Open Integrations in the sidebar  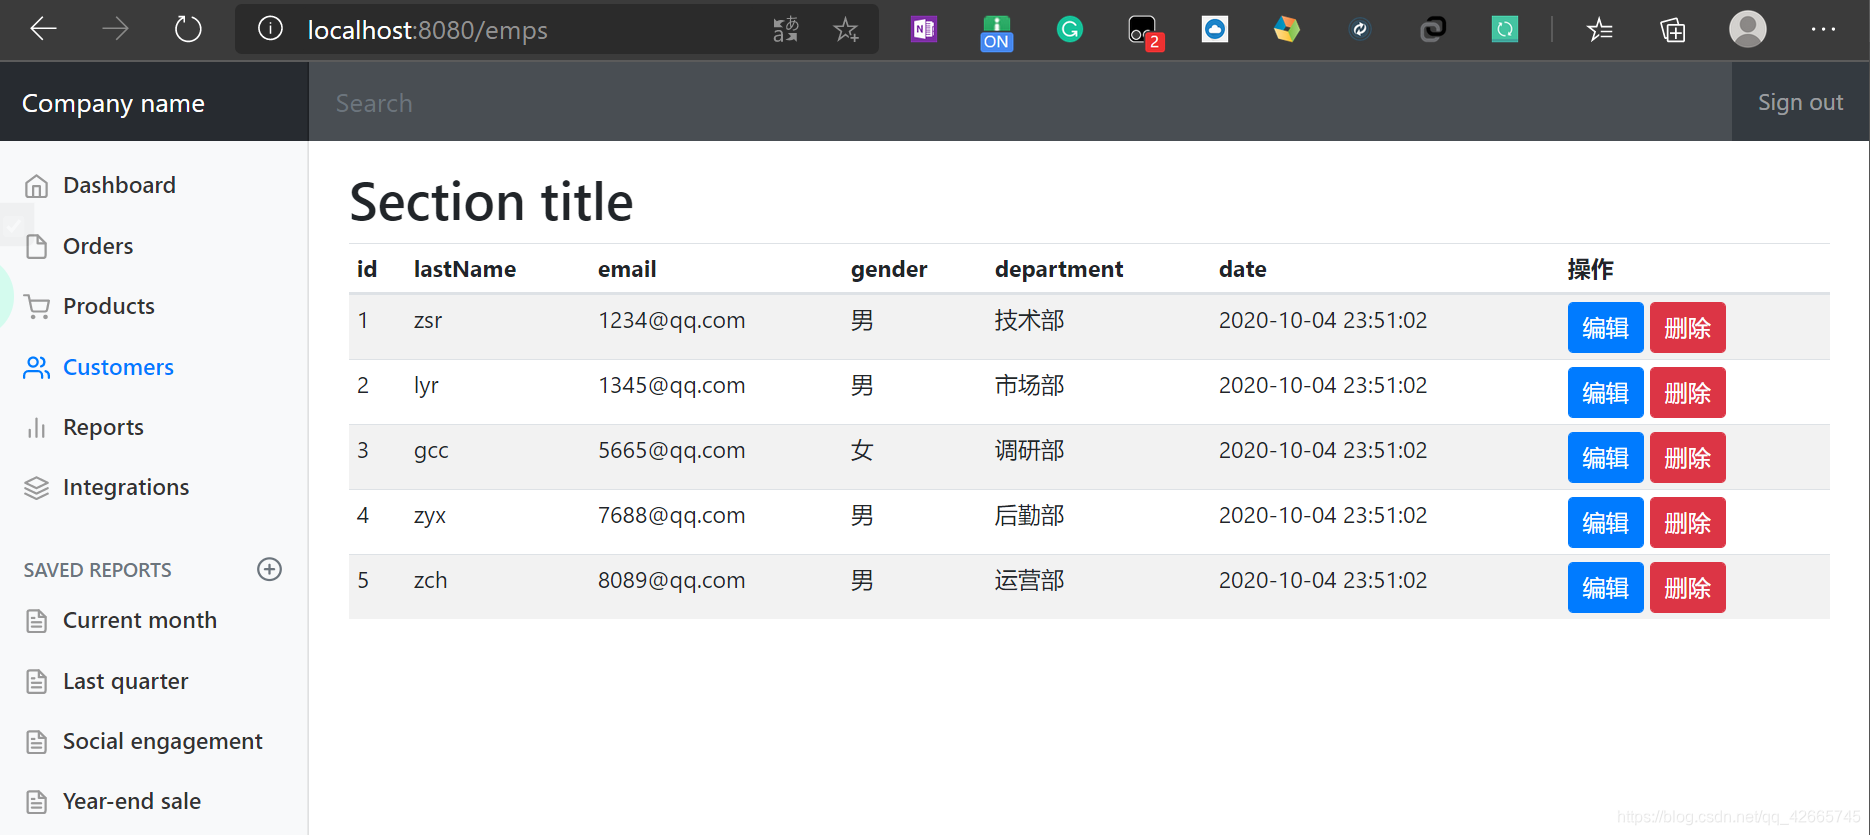(x=126, y=487)
